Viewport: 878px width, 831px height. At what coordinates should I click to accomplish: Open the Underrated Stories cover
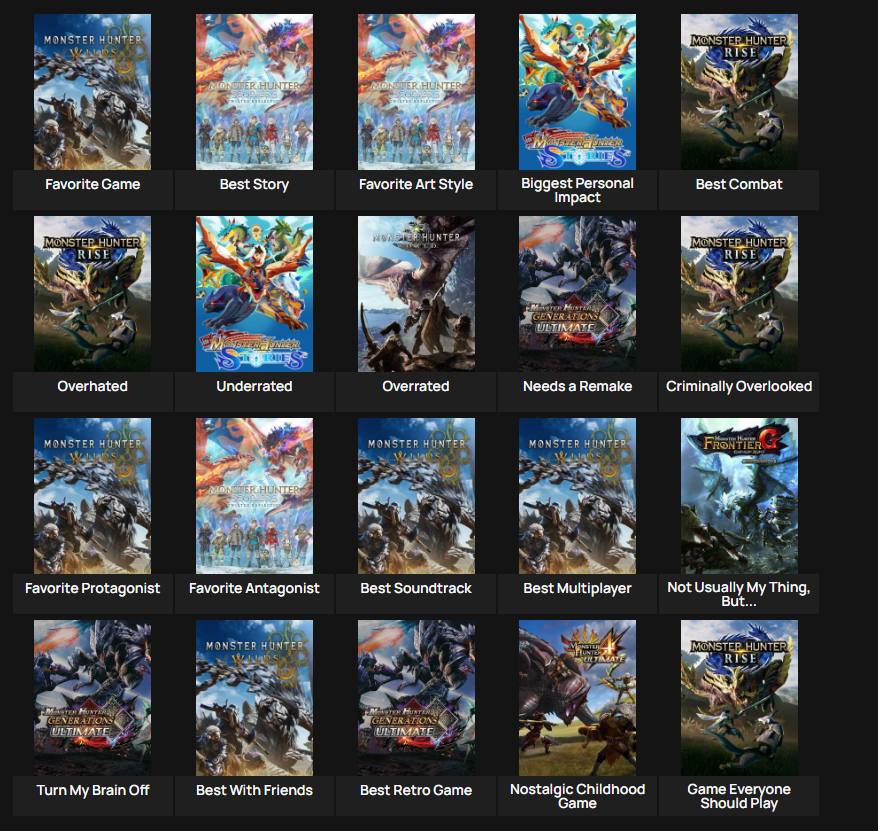pos(254,294)
